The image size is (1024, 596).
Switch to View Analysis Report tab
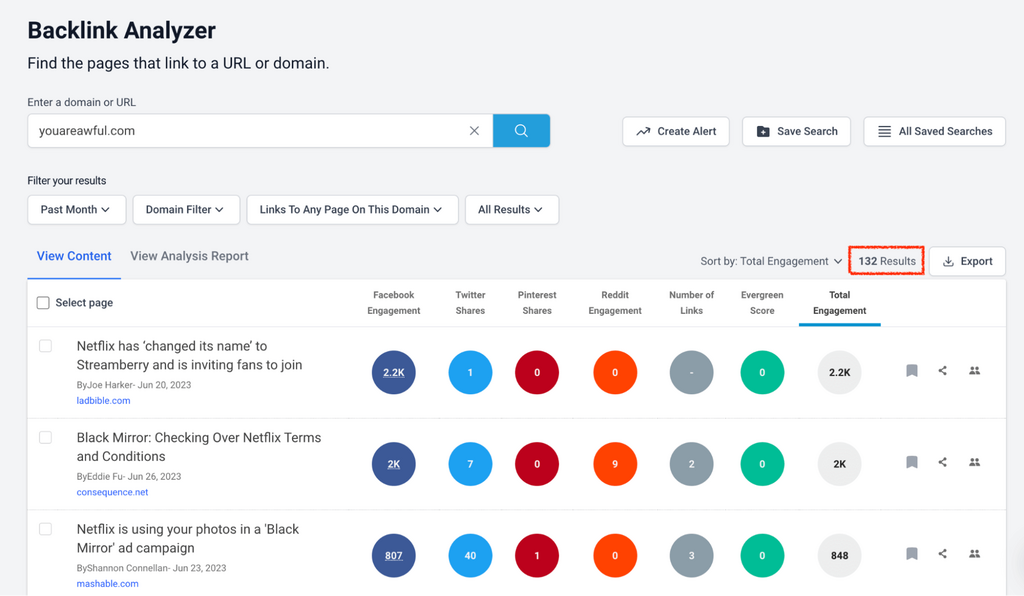point(189,256)
